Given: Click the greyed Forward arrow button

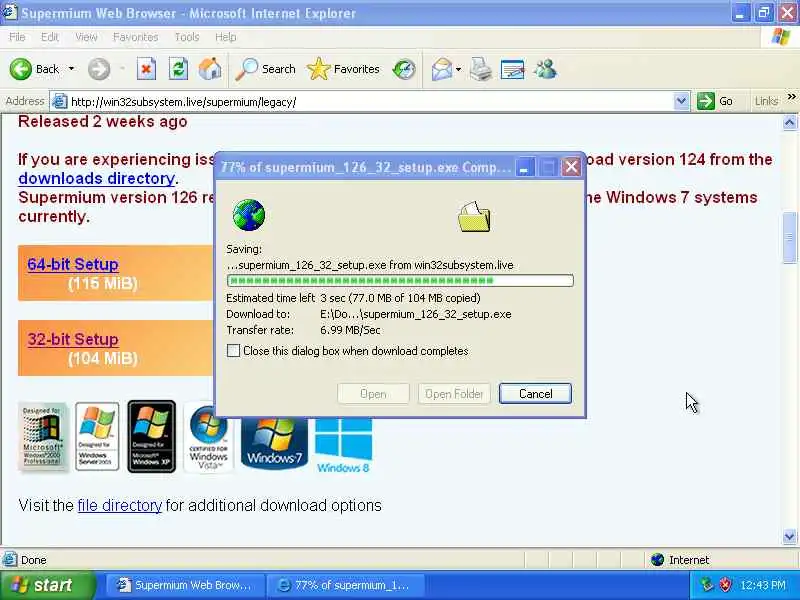Looking at the screenshot, I should [x=98, y=69].
